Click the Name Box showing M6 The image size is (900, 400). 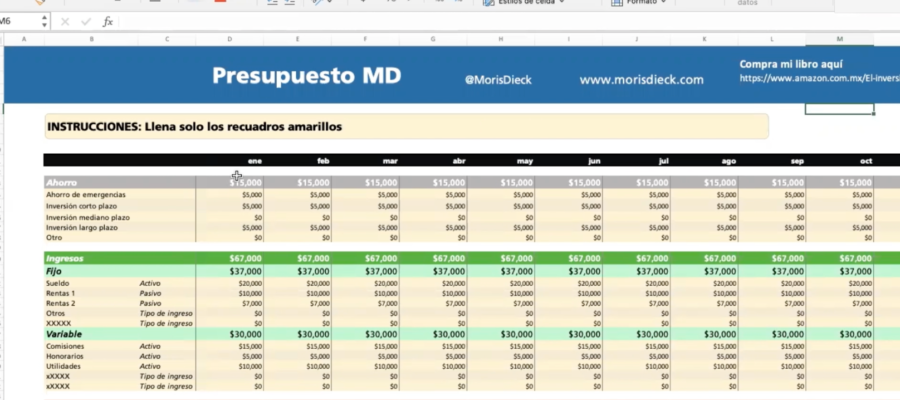click(x=18, y=21)
